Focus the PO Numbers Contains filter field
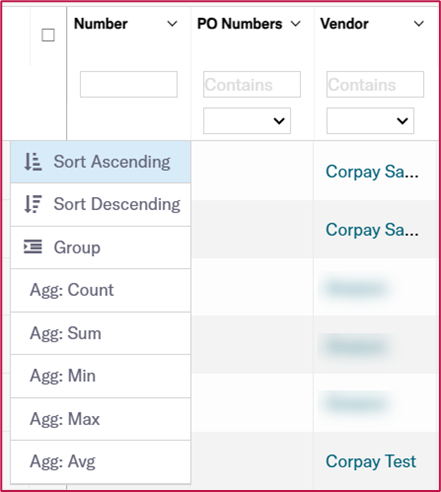The image size is (441, 492). (252, 84)
